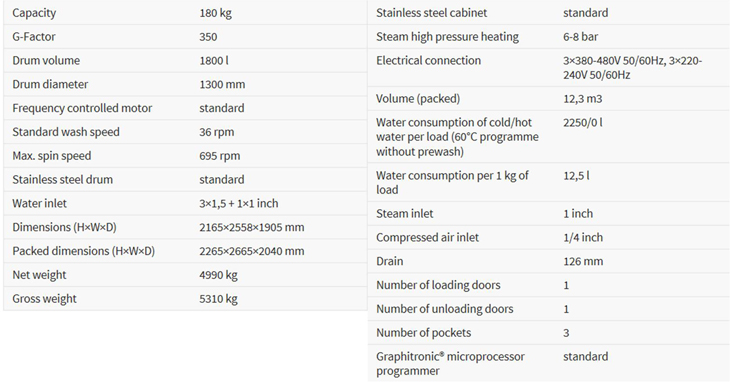Image resolution: width=730 pixels, height=382 pixels.
Task: Select the Water inlet specification value
Action: (x=239, y=203)
